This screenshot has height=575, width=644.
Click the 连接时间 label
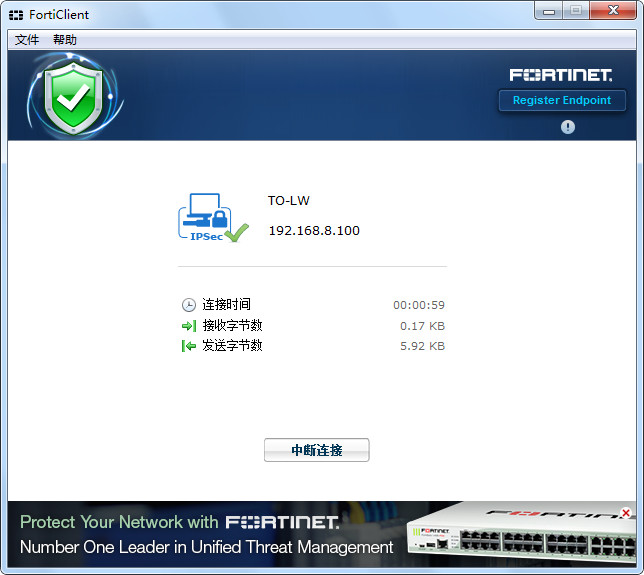pyautogui.click(x=226, y=304)
